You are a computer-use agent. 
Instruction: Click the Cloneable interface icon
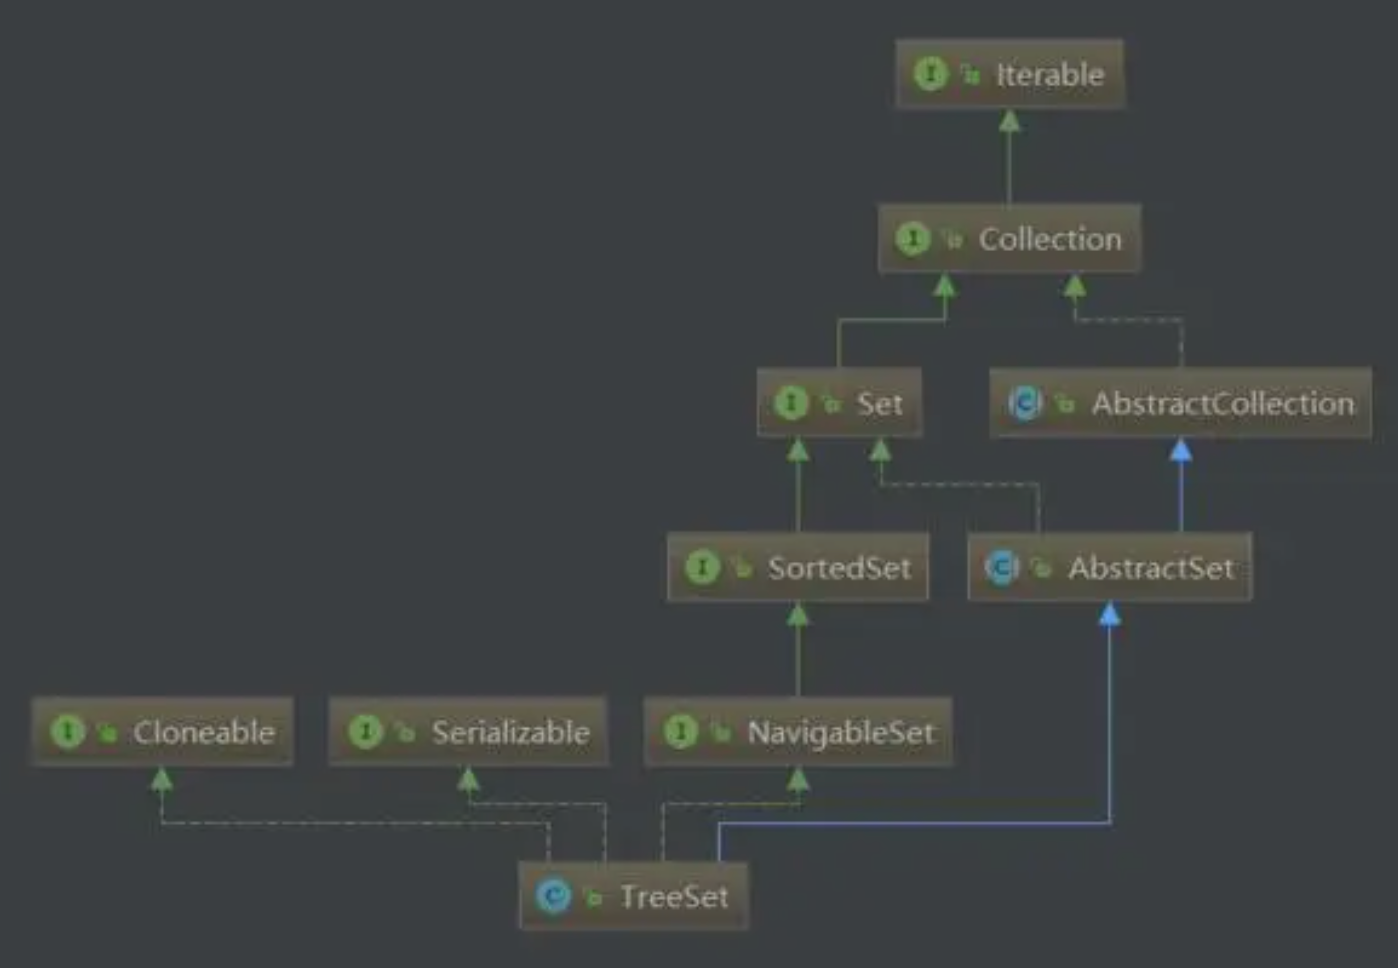click(x=67, y=732)
